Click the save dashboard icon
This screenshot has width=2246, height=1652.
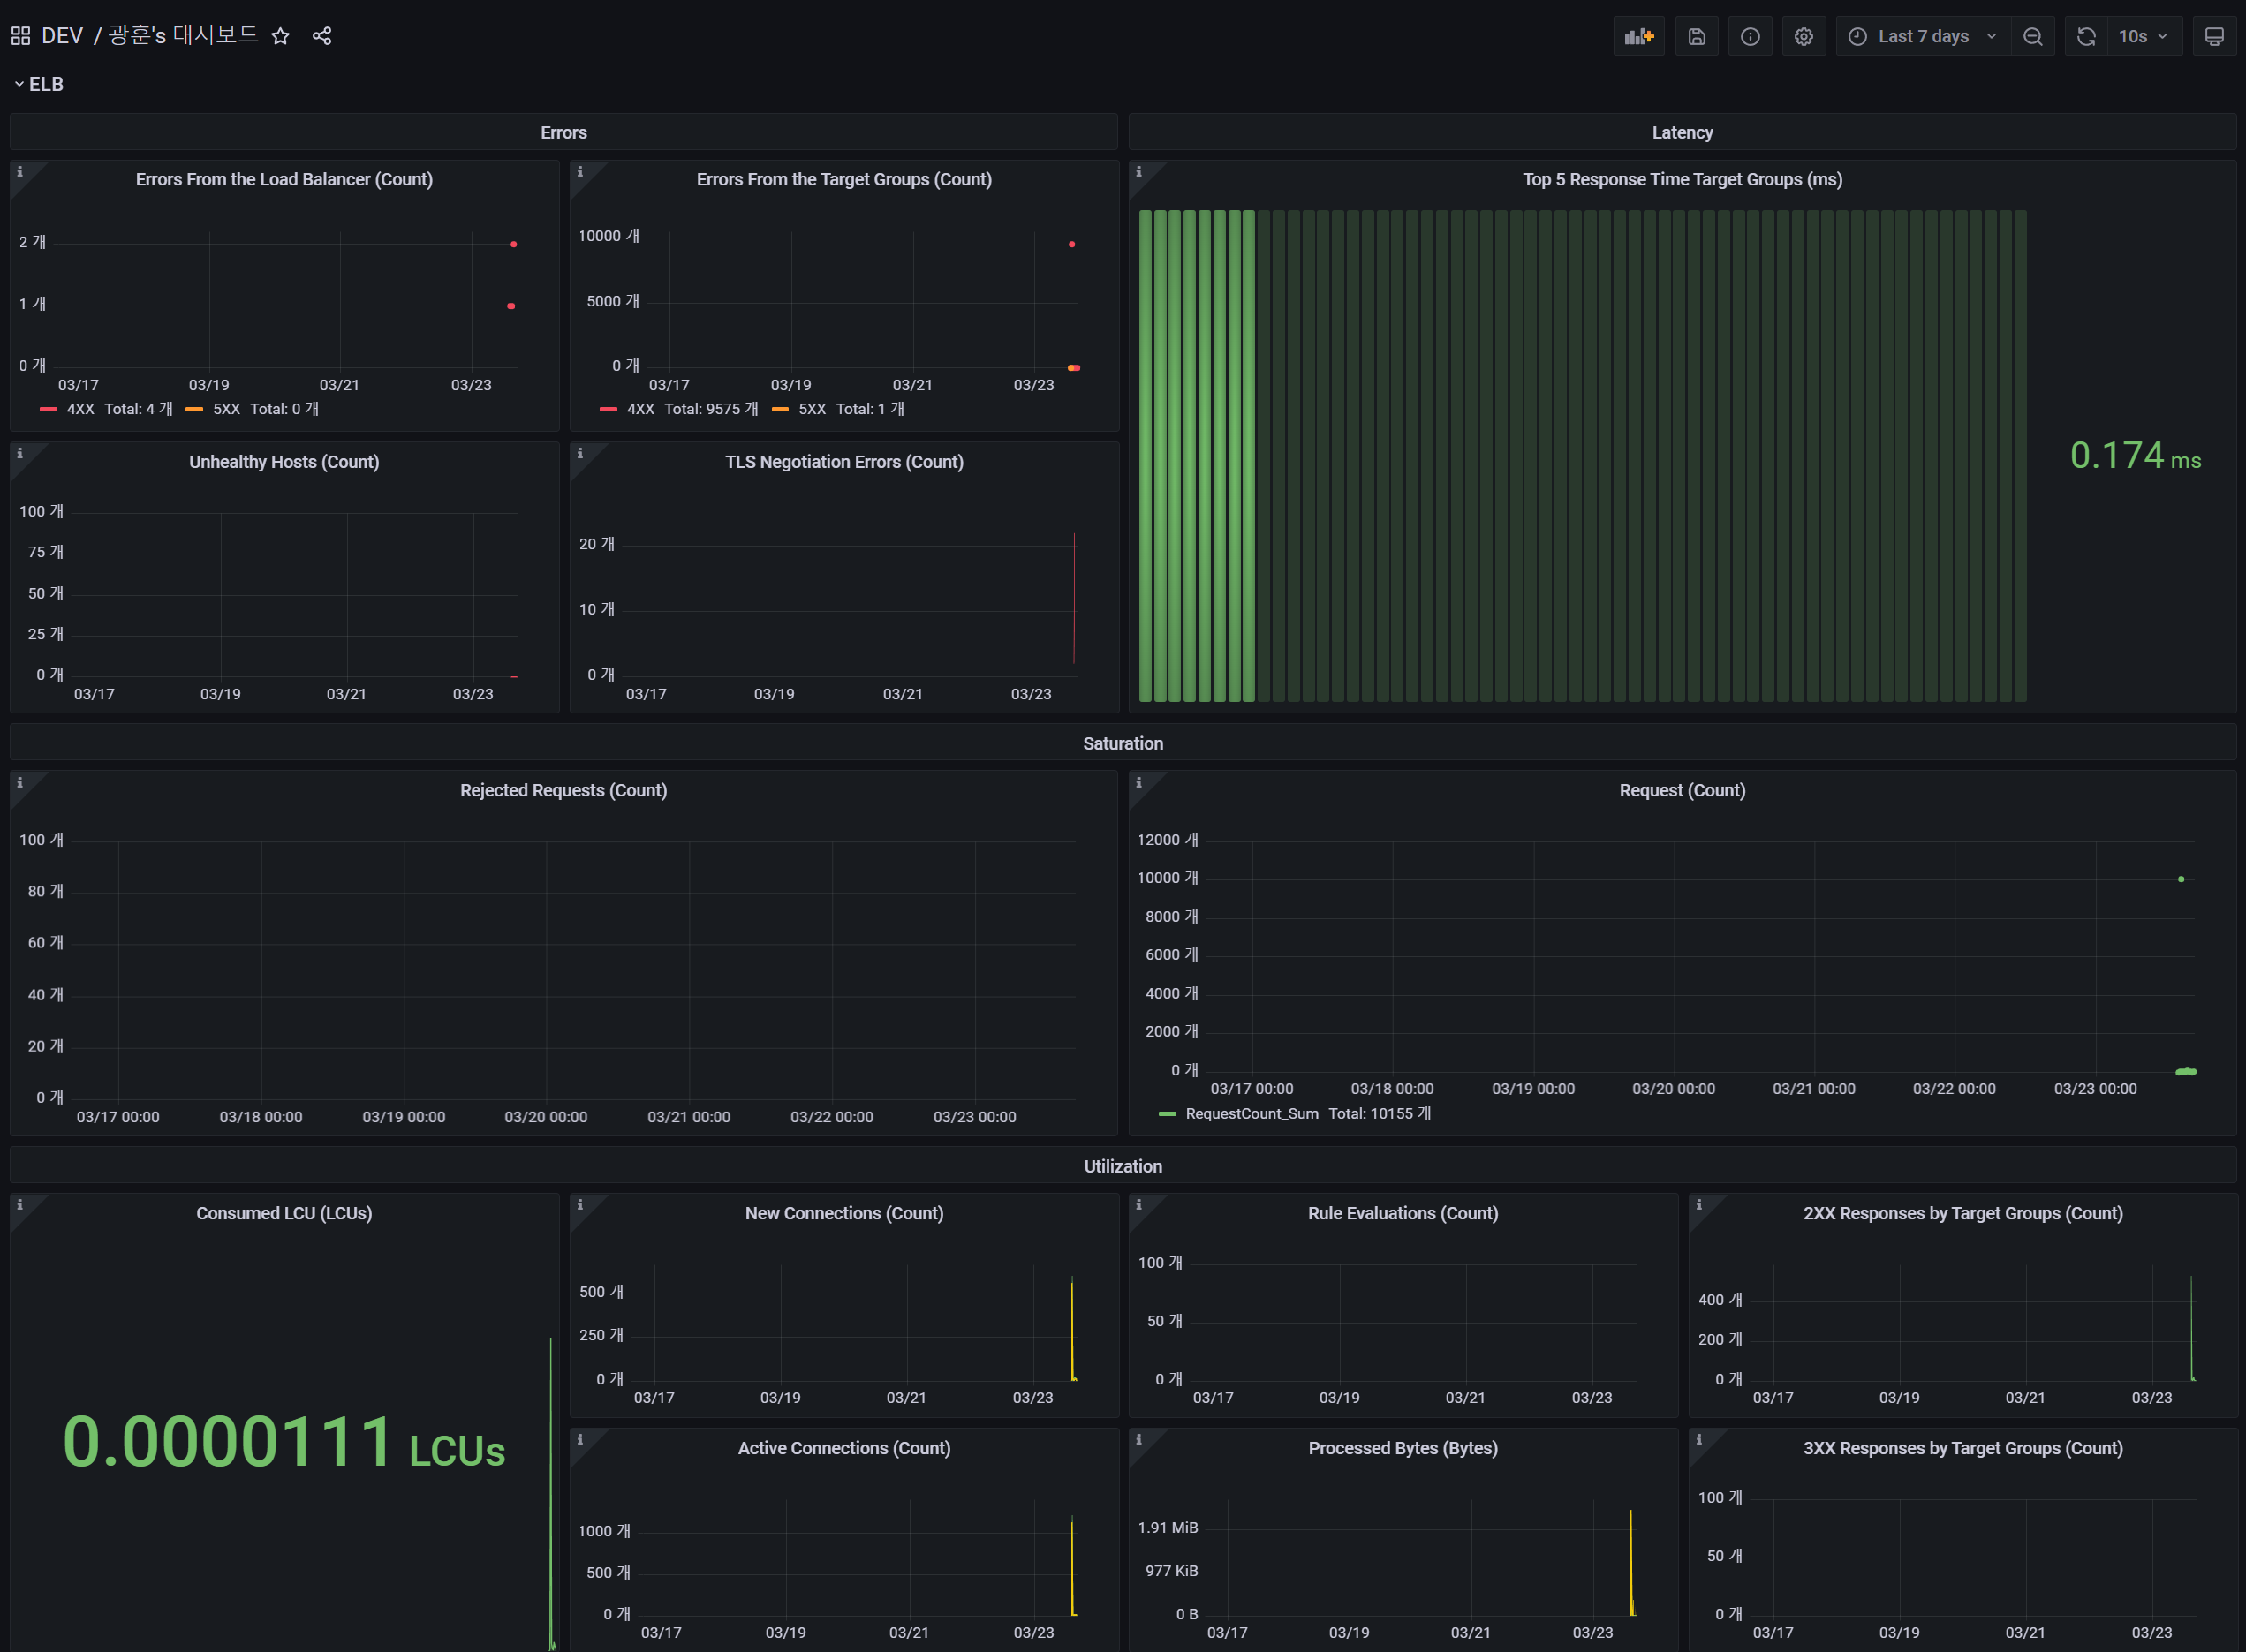tap(1697, 35)
